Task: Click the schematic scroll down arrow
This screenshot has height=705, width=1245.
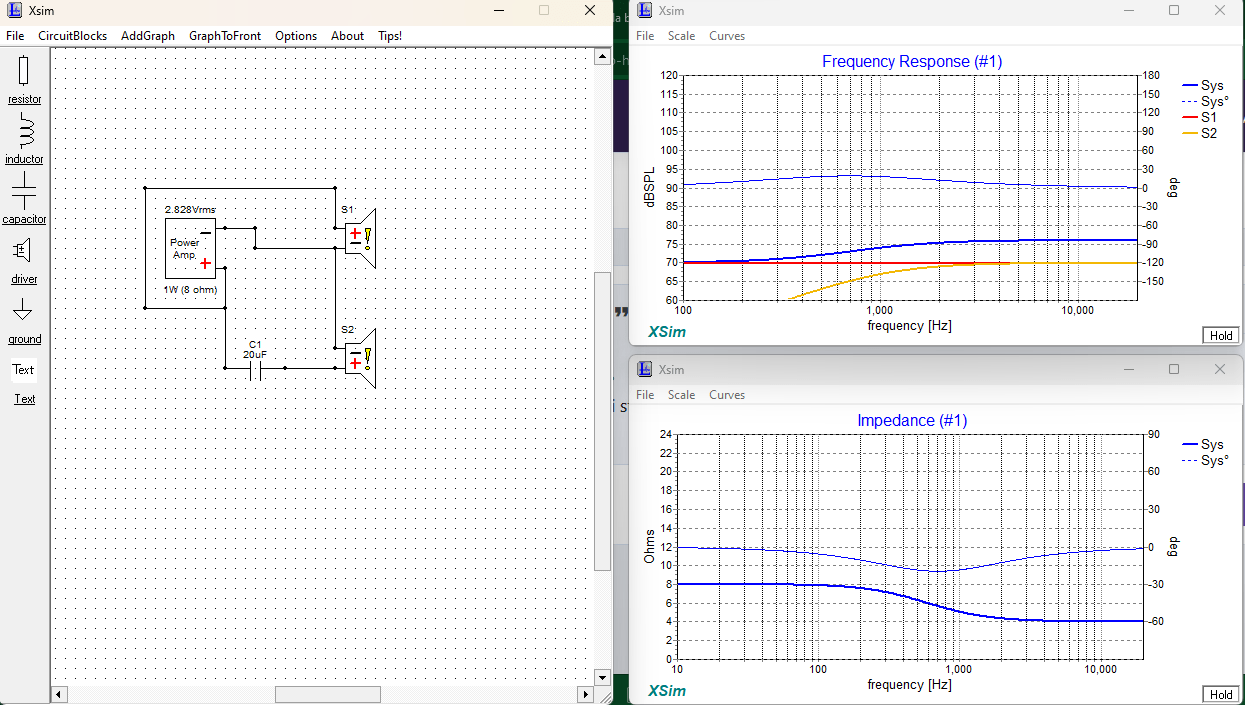Action: click(602, 677)
